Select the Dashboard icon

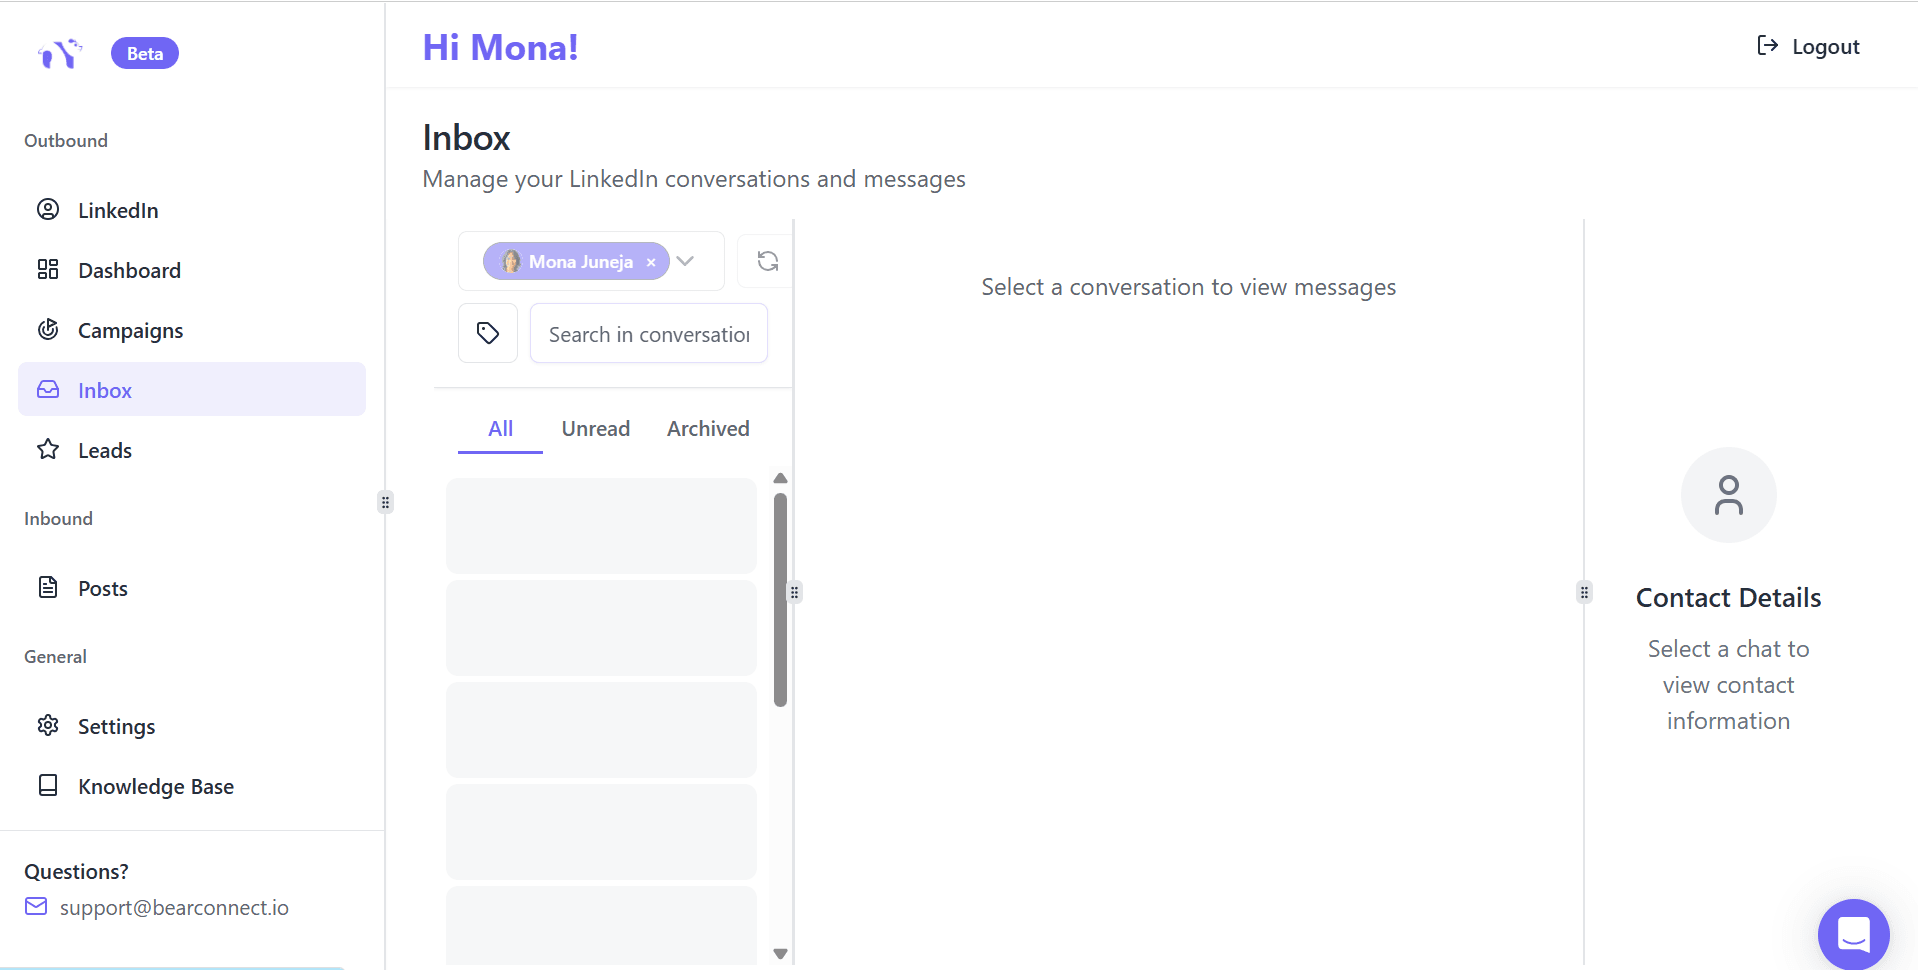click(x=47, y=269)
